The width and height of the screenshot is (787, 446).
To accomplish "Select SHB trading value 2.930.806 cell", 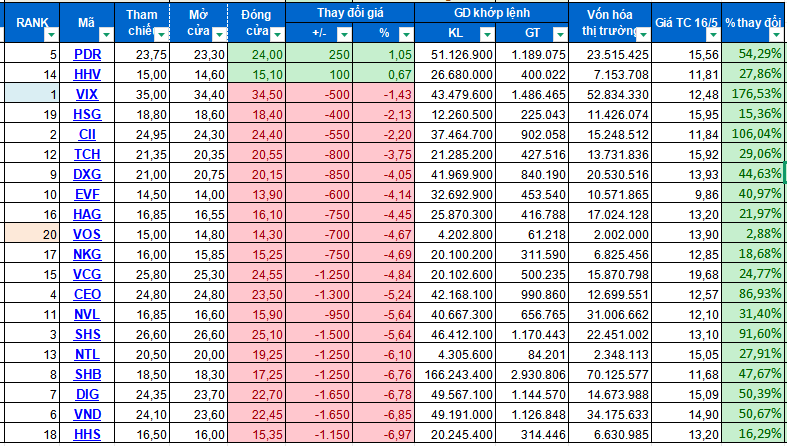I will (x=532, y=374).
